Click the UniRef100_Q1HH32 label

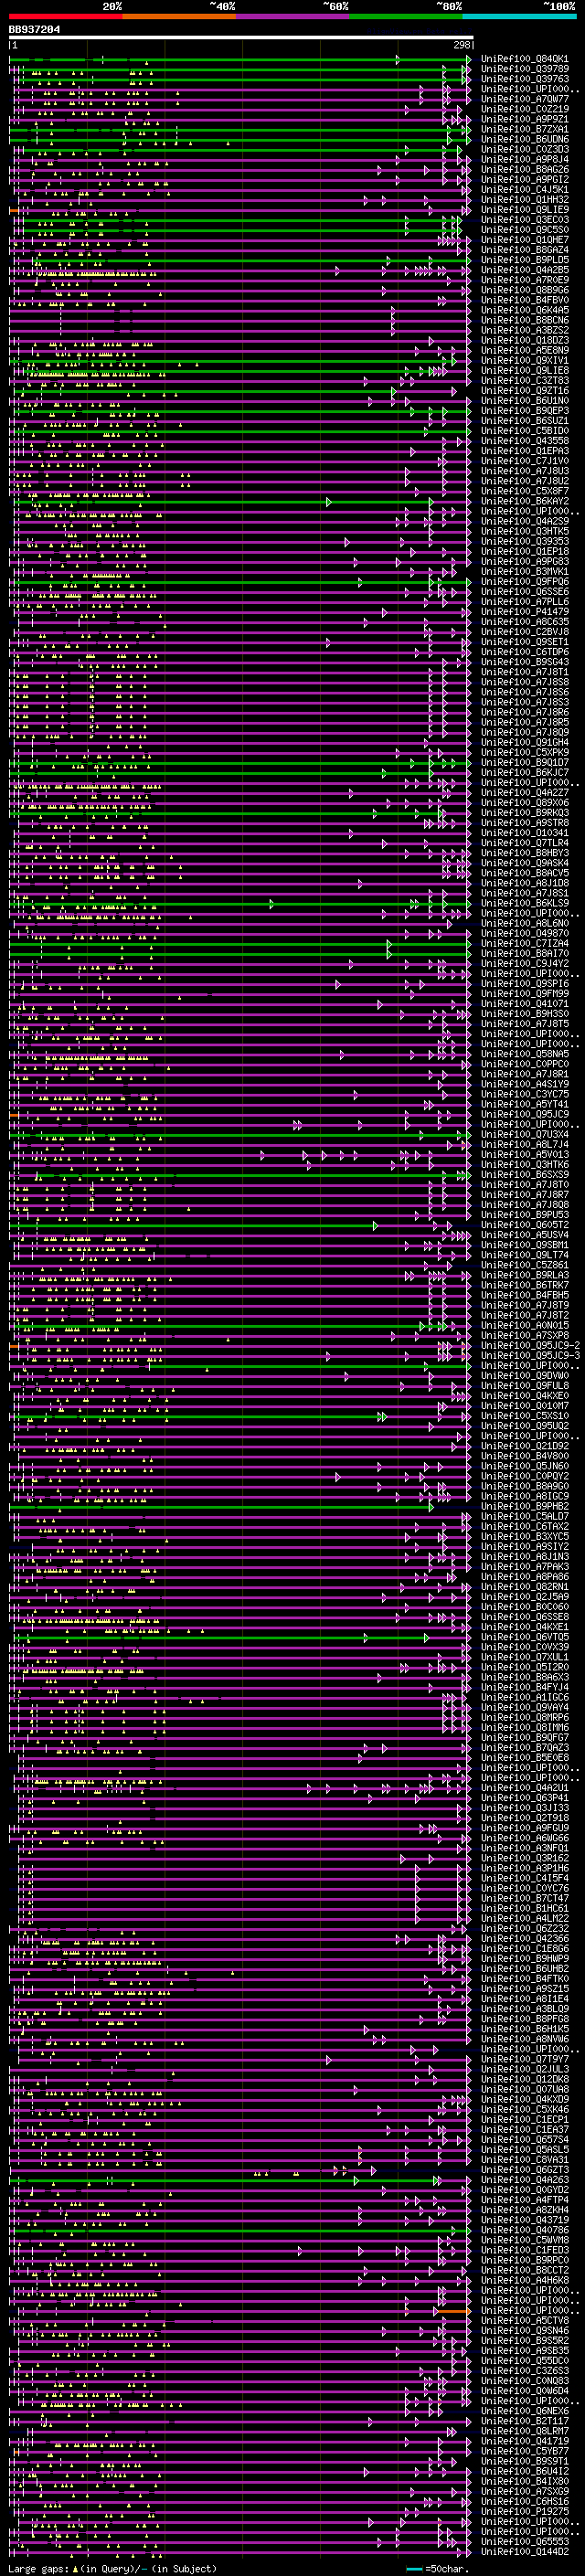coord(525,199)
